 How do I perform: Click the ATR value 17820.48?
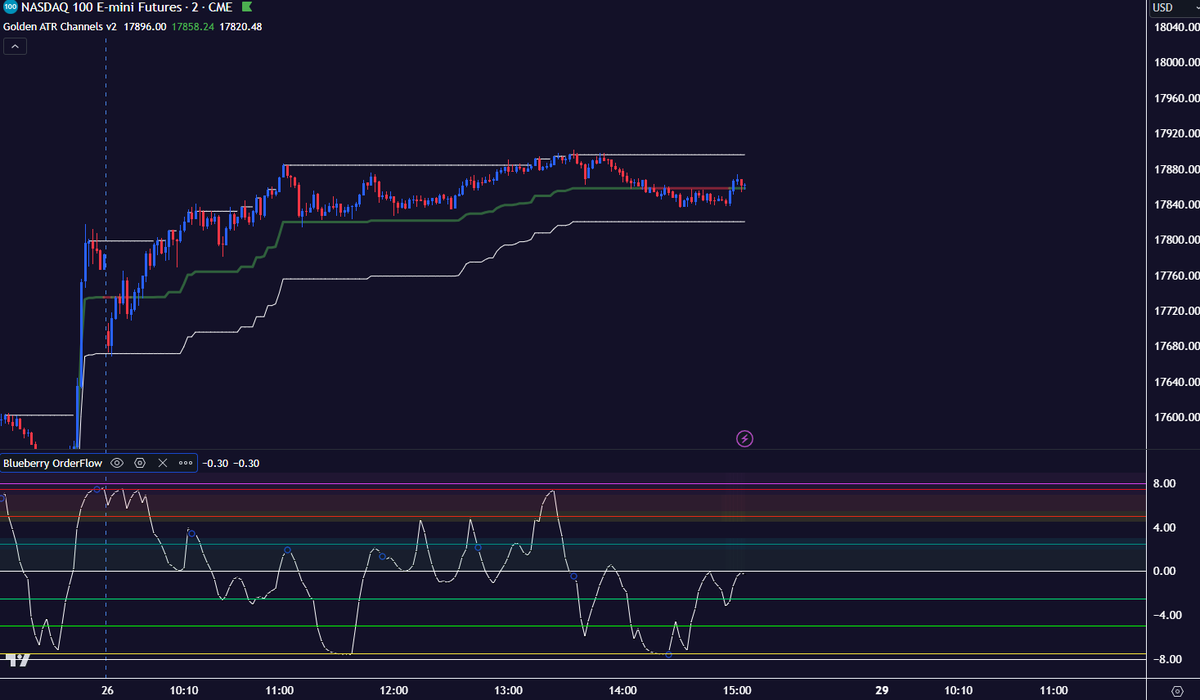[241, 27]
